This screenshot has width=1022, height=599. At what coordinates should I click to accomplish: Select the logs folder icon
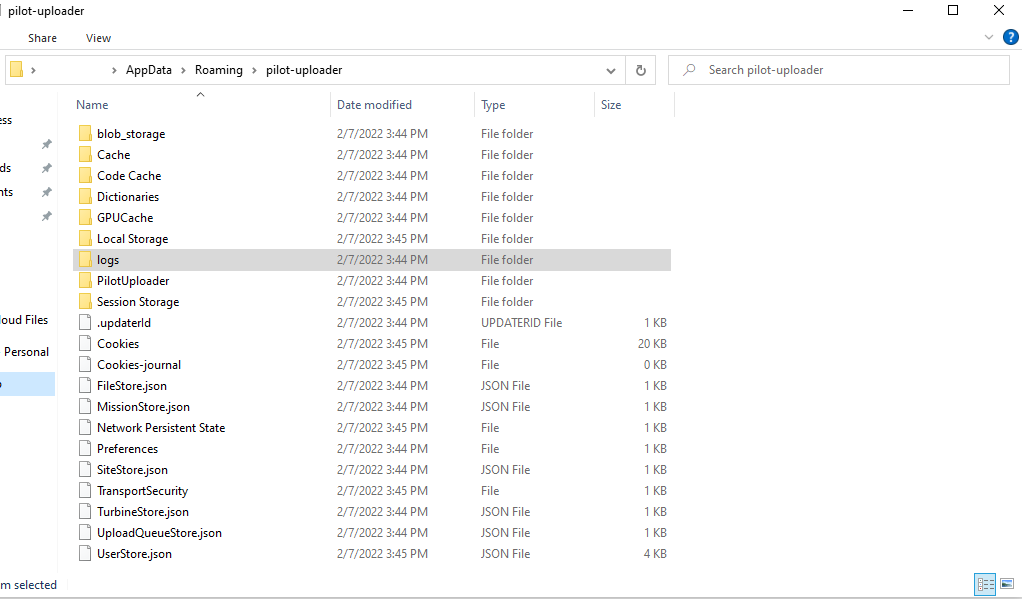[85, 259]
